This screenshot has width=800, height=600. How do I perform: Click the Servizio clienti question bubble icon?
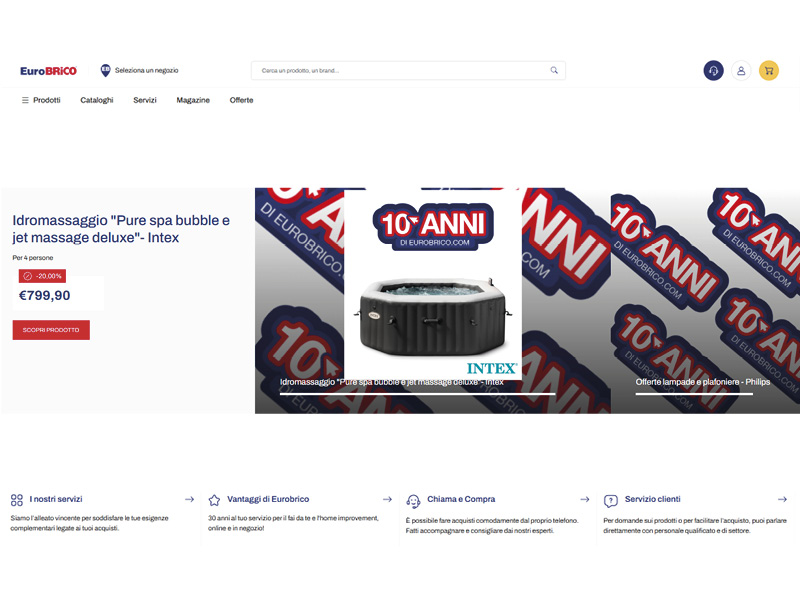611,501
